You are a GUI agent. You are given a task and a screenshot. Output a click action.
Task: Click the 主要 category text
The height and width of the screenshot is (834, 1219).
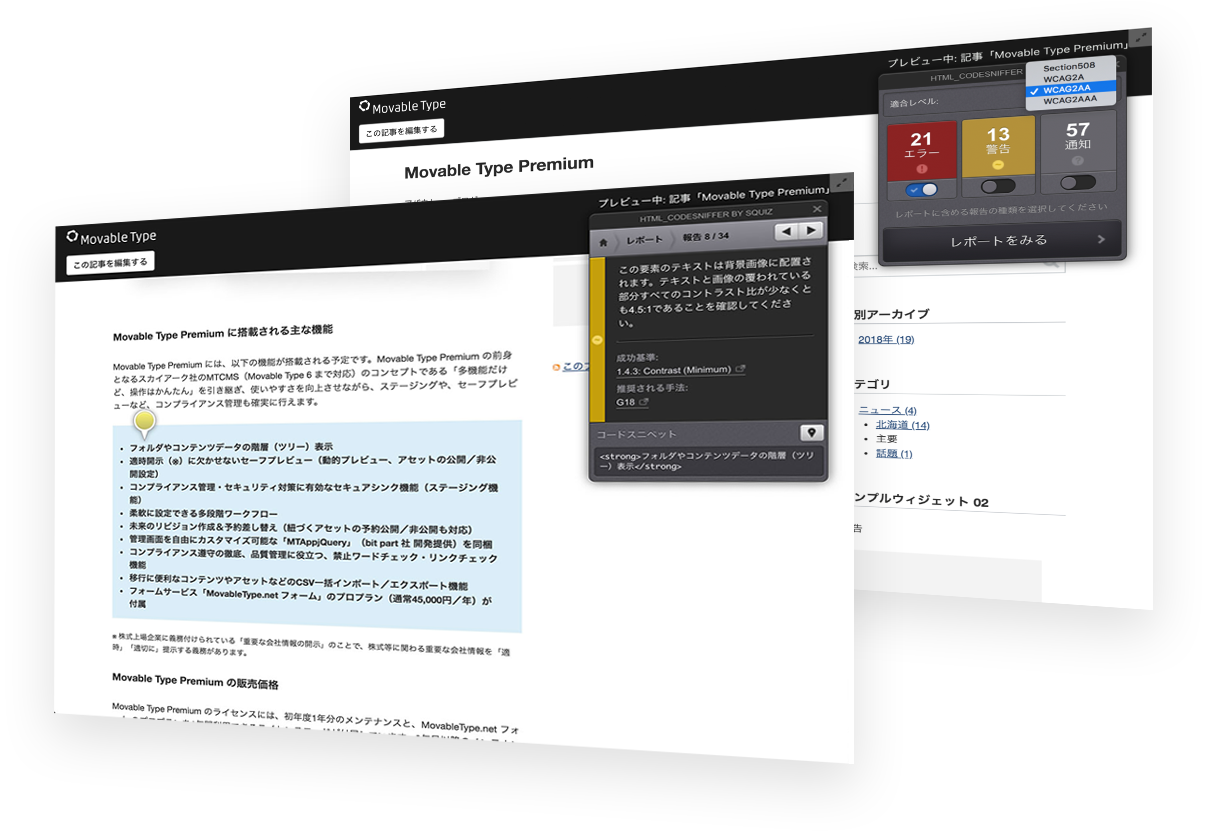coord(886,439)
